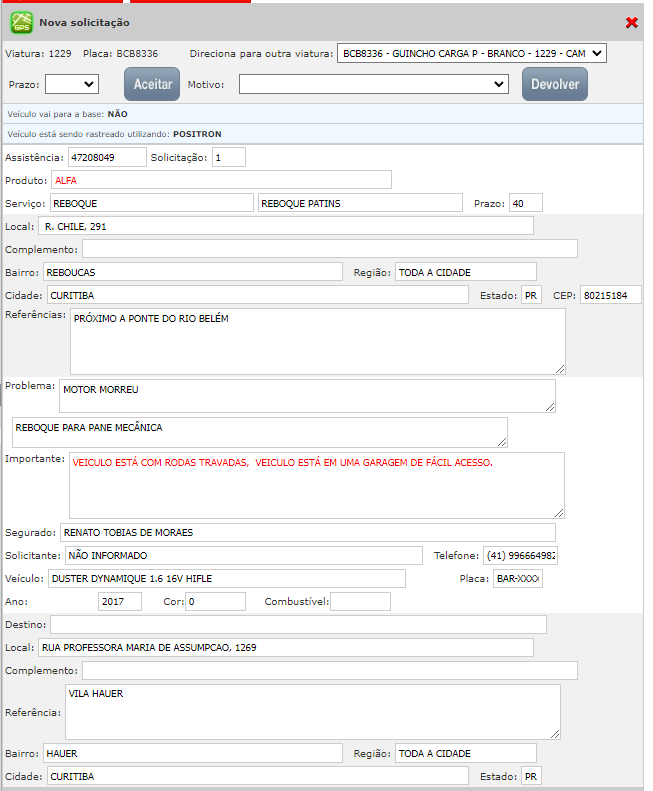Focus the empty Combustível field
The image size is (653, 791).
click(x=360, y=601)
